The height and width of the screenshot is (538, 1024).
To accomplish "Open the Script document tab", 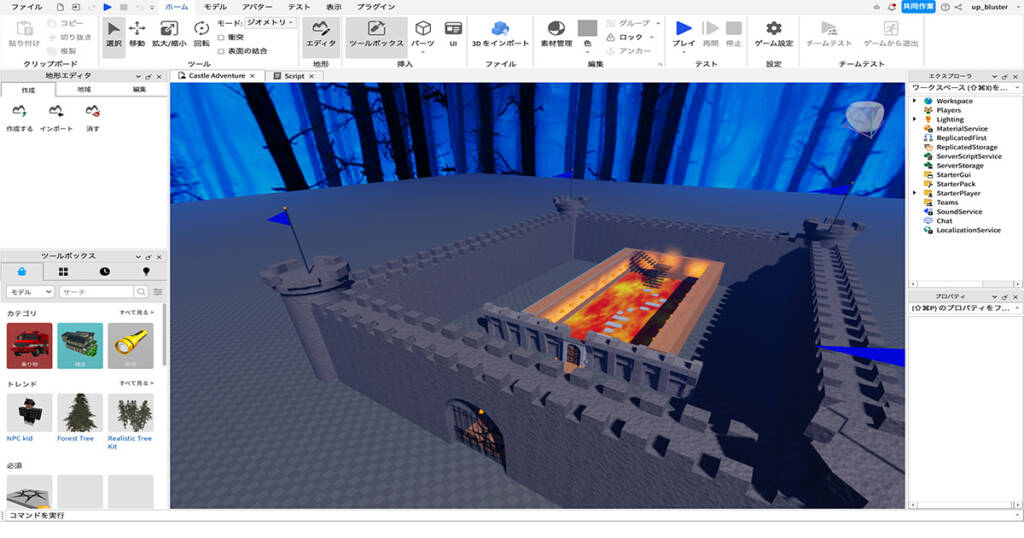I will pyautogui.click(x=294, y=76).
